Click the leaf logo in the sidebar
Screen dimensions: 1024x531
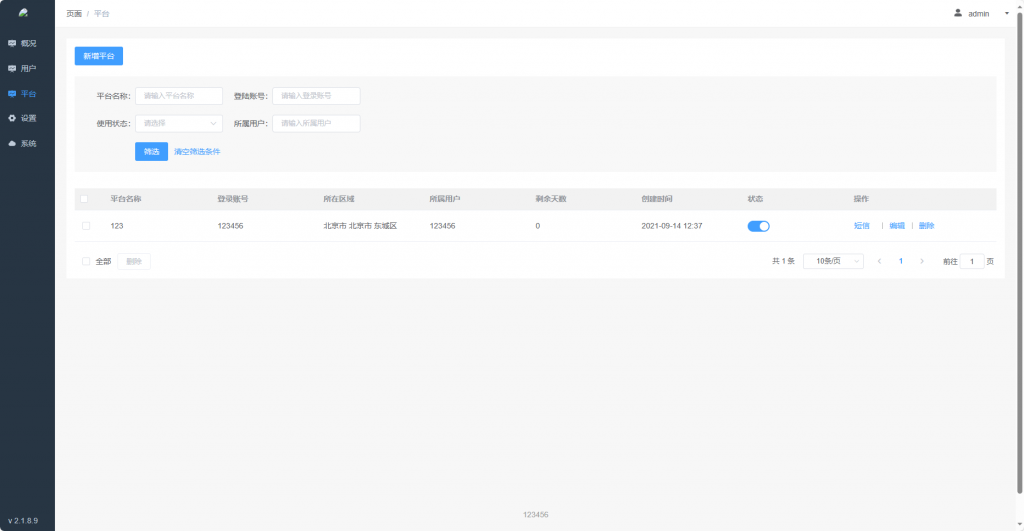pyautogui.click(x=23, y=13)
